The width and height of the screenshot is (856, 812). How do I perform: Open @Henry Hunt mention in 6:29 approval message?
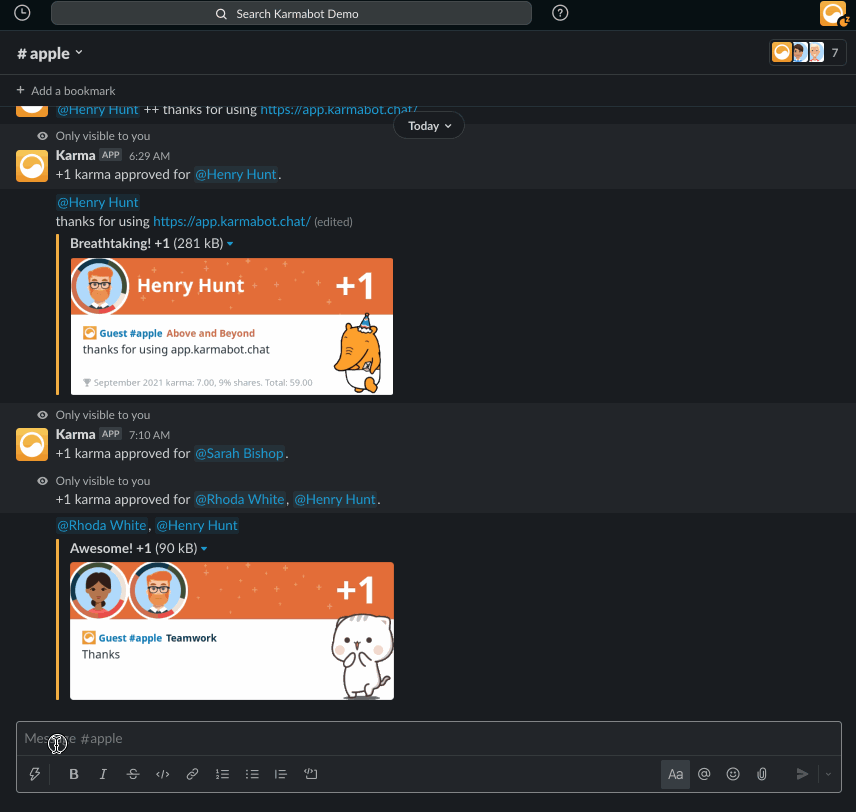(x=236, y=175)
